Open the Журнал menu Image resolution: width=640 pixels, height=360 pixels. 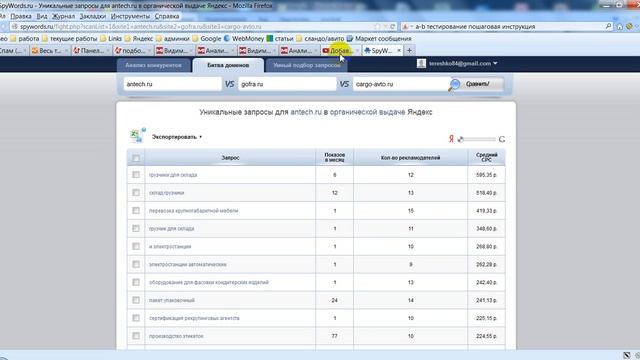(63, 16)
